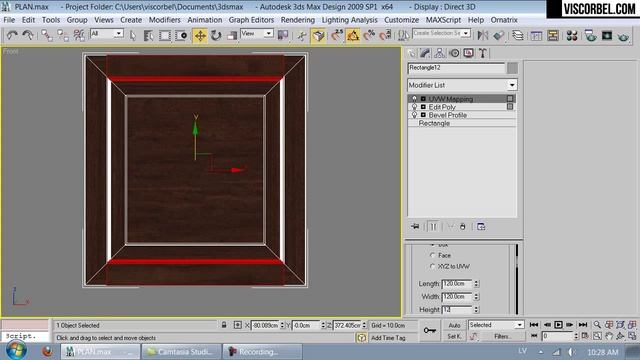Click the Align tool icon
This screenshot has height=360, width=640.
[x=499, y=36]
